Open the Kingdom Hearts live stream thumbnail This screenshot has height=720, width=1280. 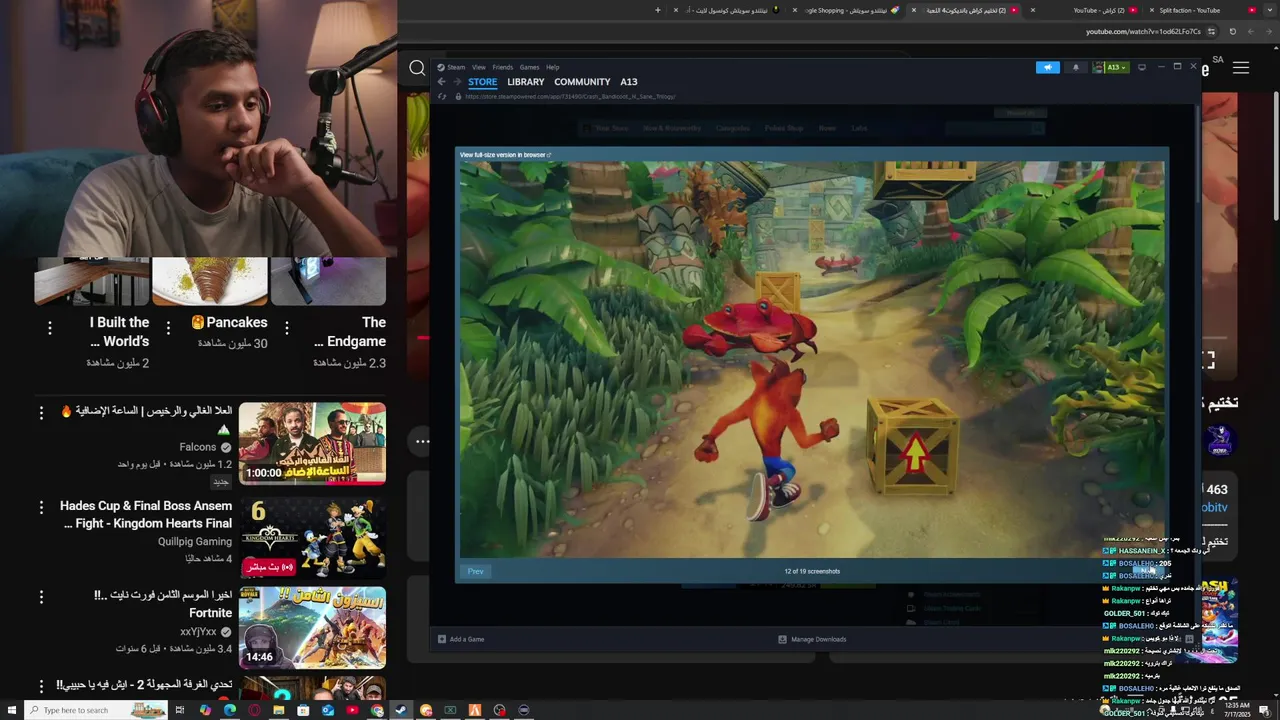click(x=312, y=537)
